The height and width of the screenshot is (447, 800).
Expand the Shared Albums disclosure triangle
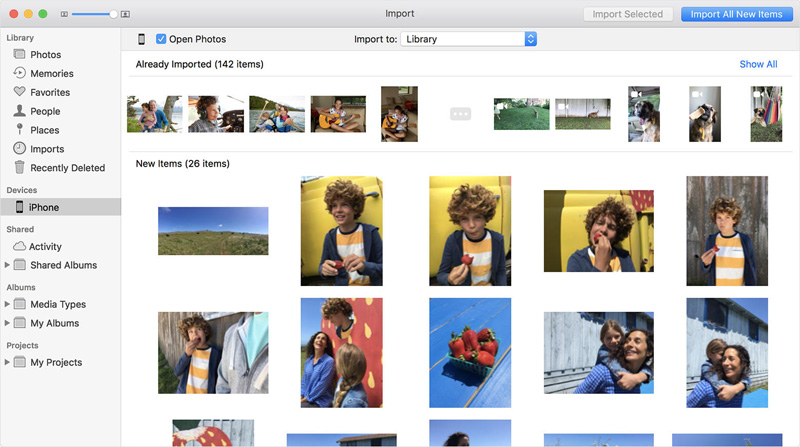click(x=8, y=265)
